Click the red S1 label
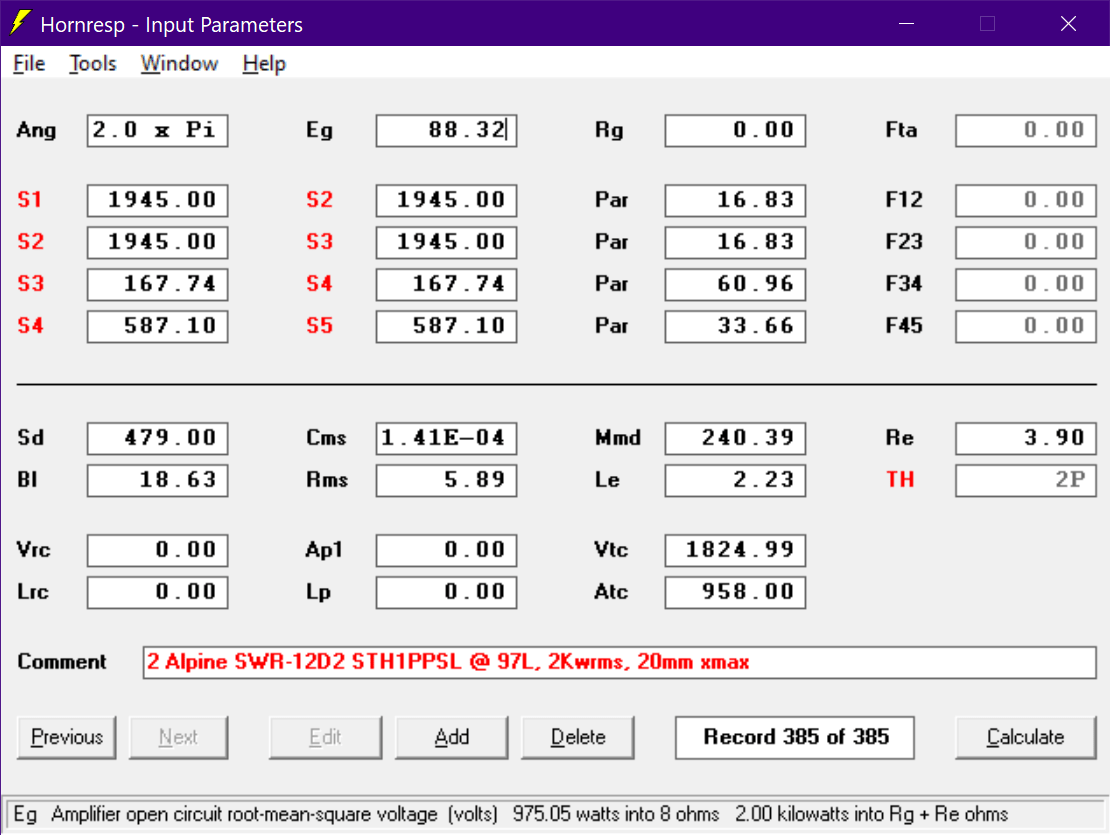 point(30,200)
